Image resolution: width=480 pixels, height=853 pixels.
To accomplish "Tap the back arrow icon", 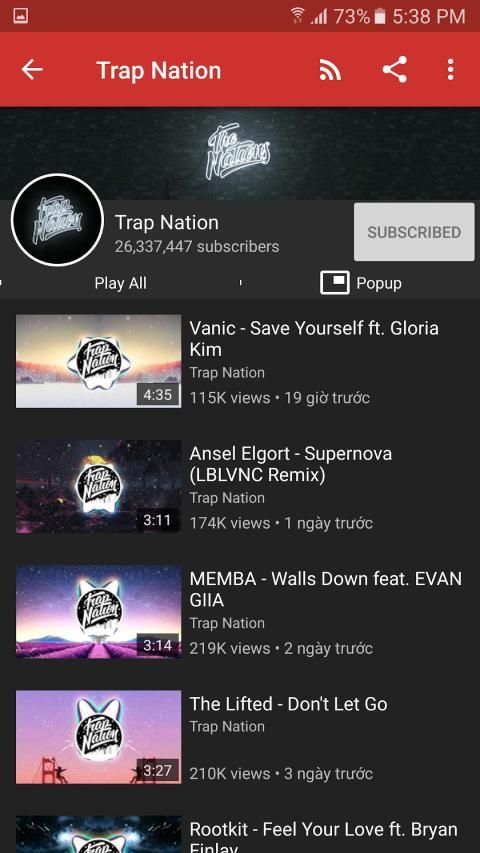I will tap(32, 70).
